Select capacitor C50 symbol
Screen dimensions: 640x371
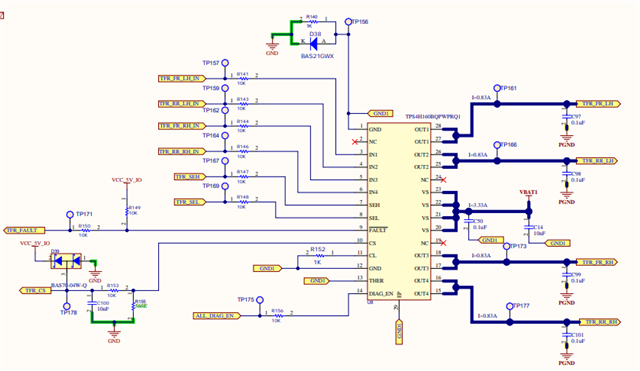point(469,222)
